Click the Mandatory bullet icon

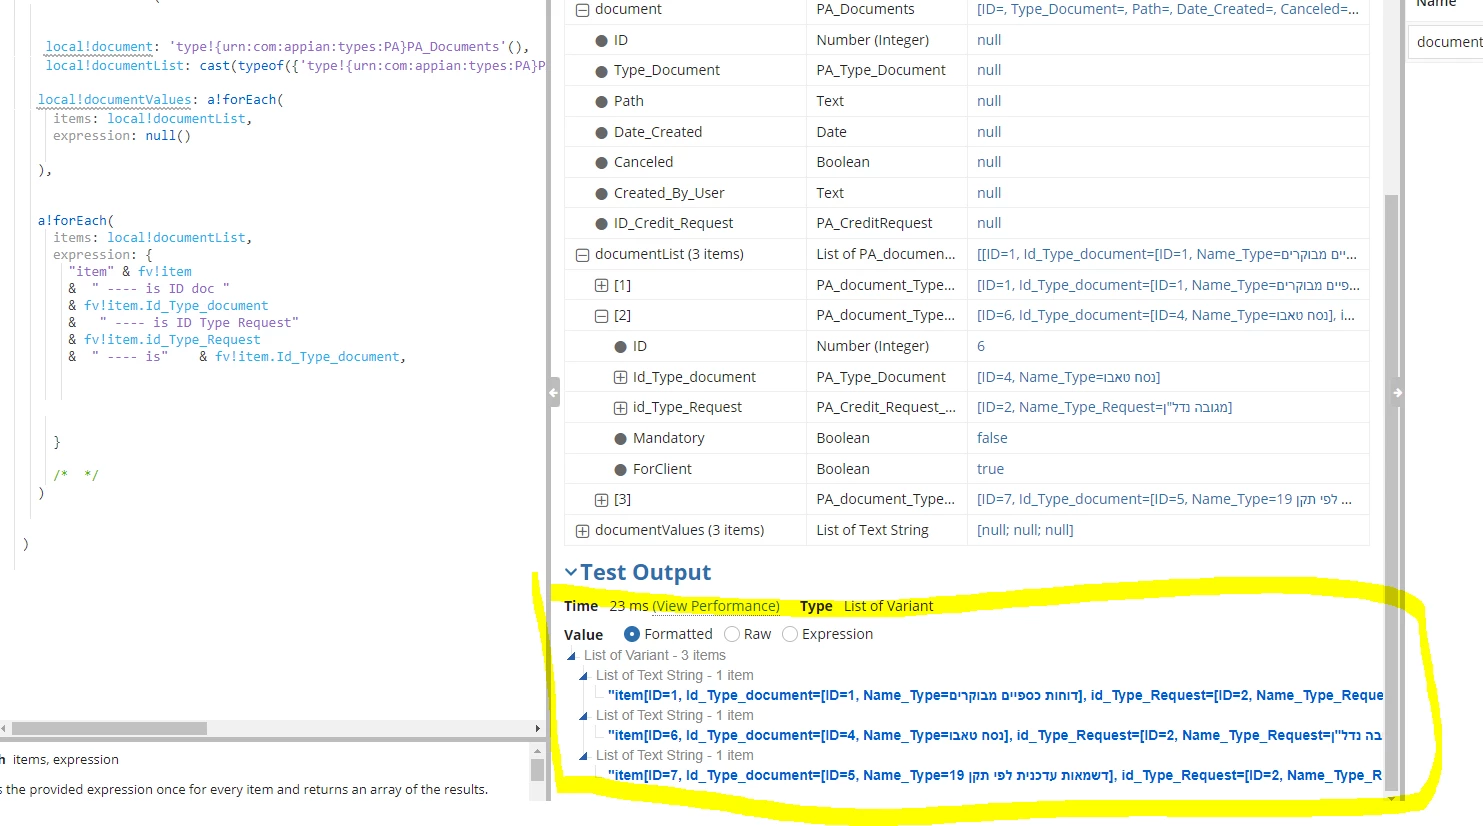click(620, 439)
